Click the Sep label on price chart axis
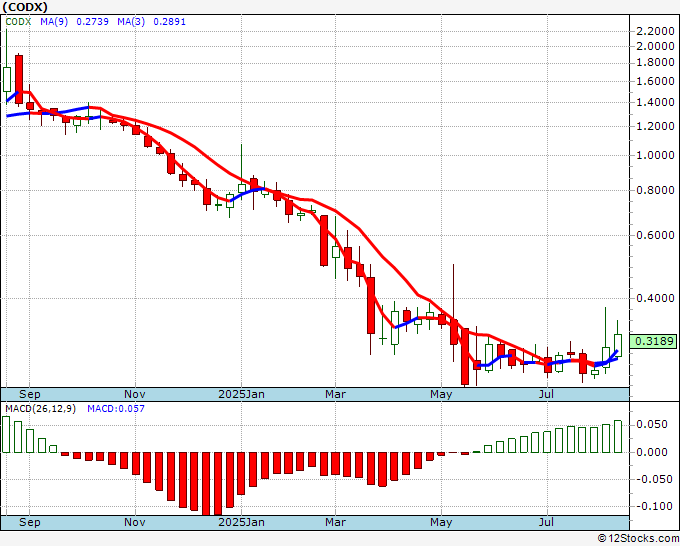Viewport: 680px width, 546px height. click(29, 394)
